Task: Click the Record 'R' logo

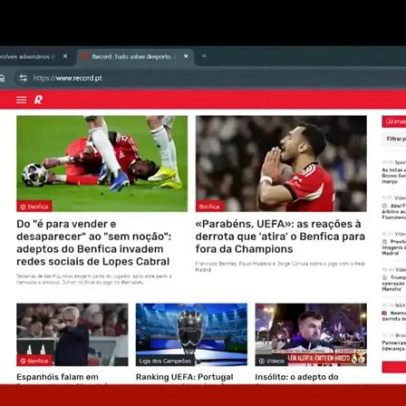Action: pos(38,99)
